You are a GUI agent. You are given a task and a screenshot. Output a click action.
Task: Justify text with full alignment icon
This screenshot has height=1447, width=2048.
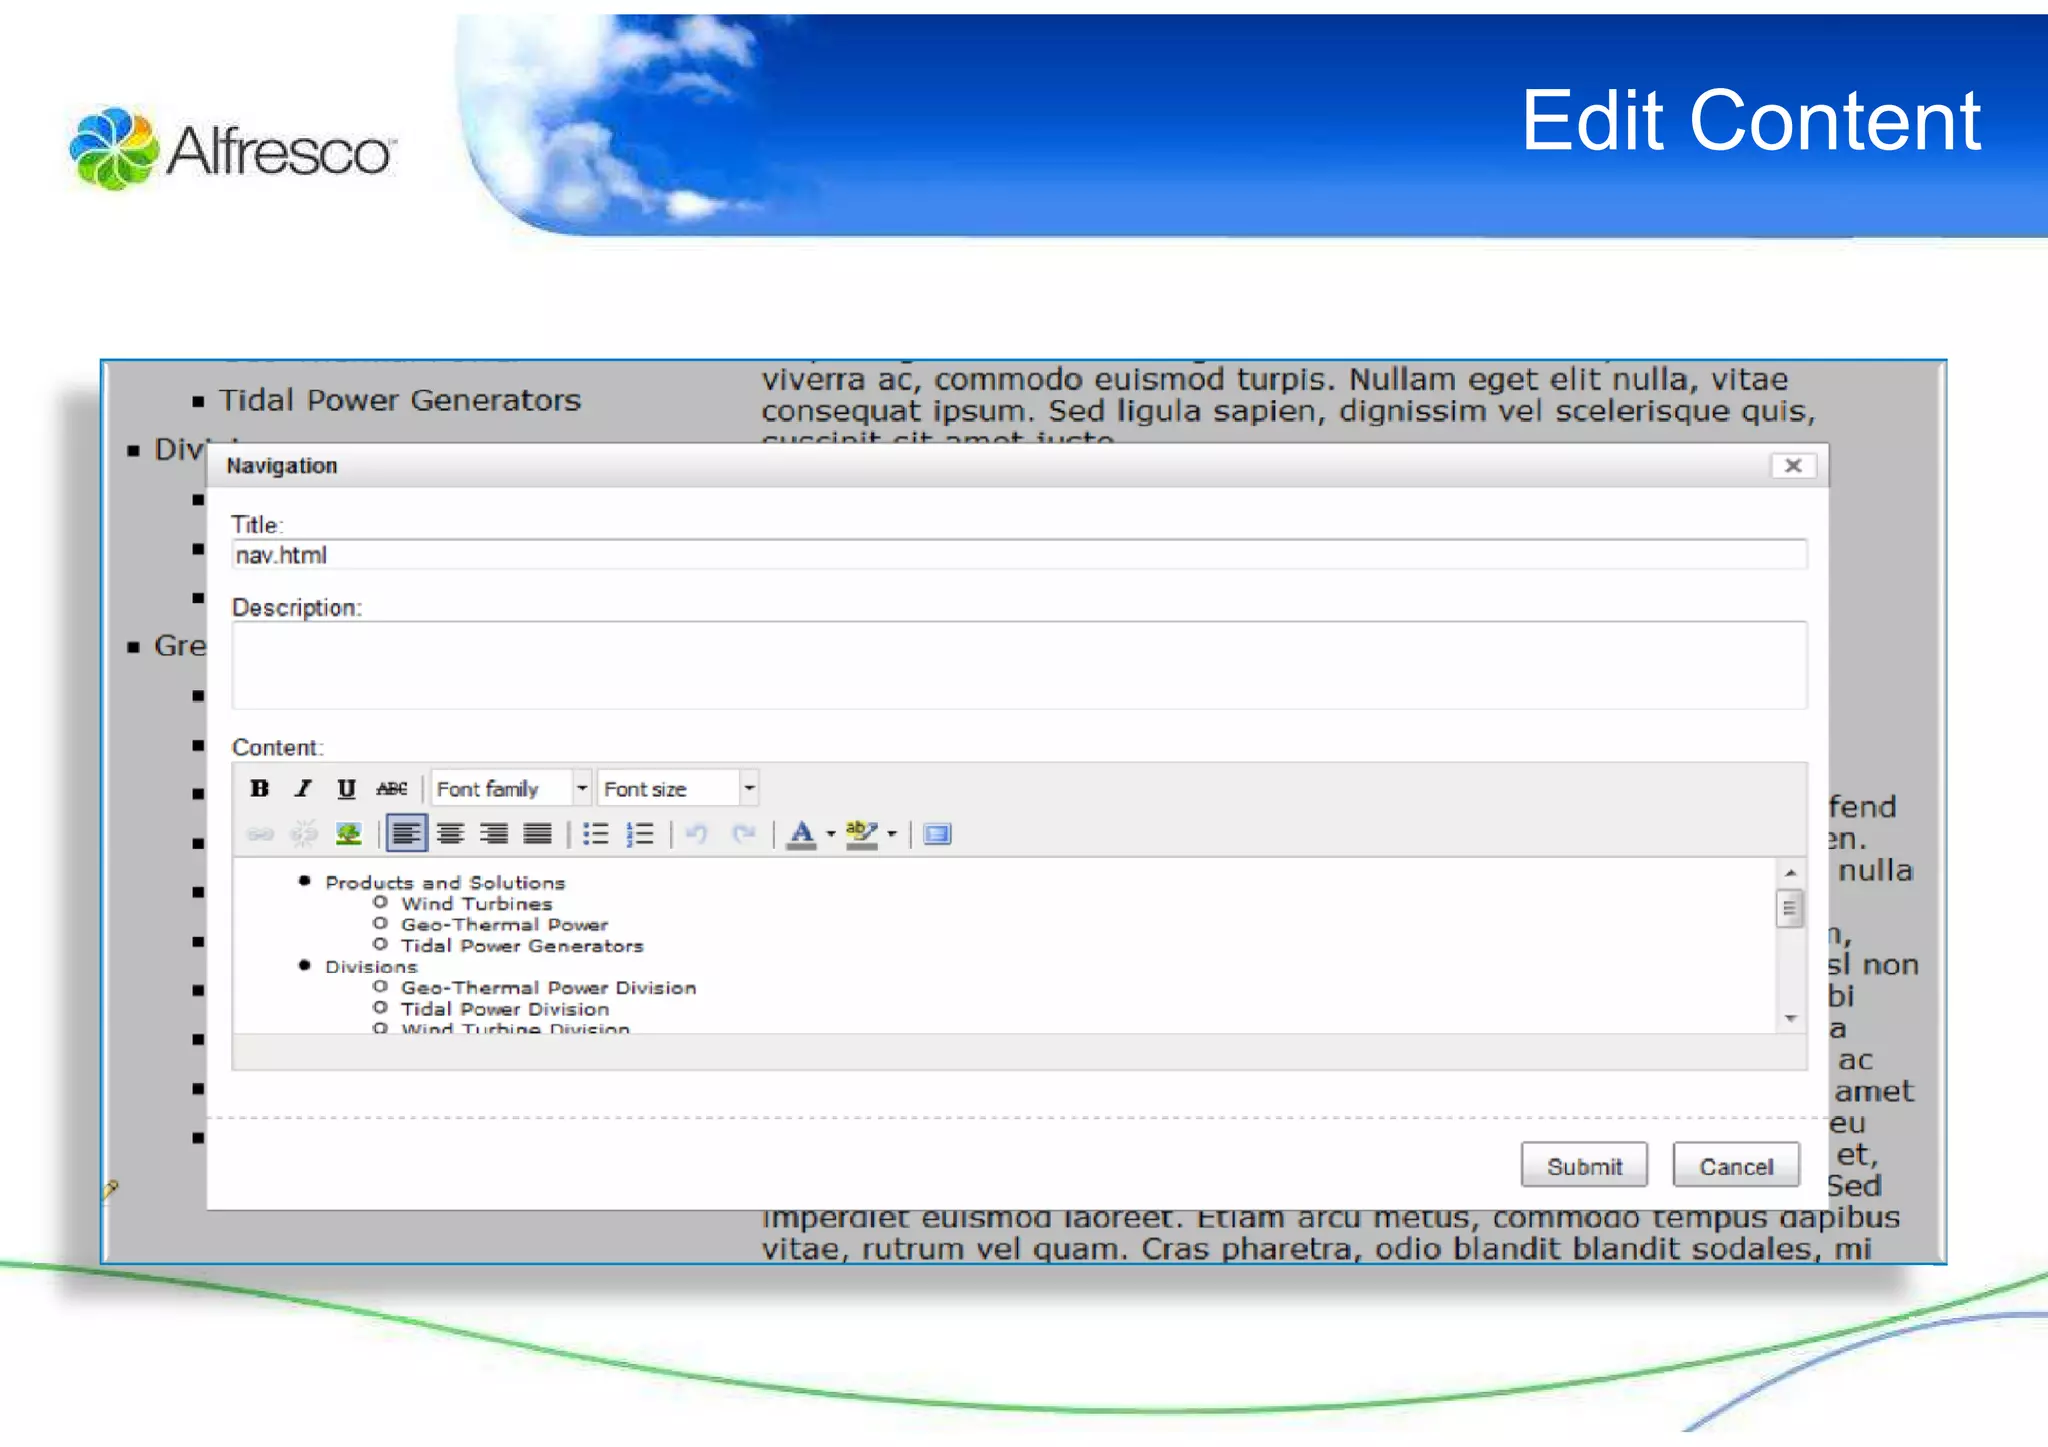(x=538, y=834)
